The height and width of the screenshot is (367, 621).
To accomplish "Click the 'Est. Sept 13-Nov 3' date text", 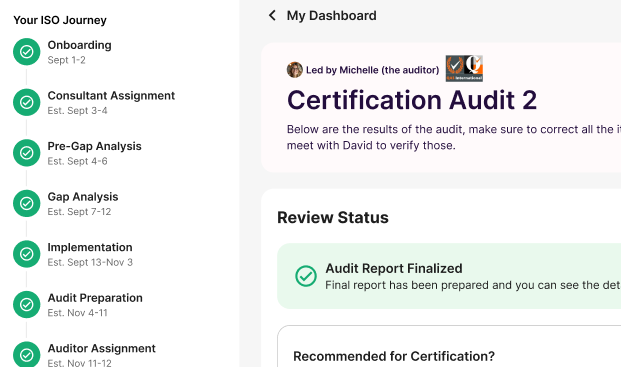I will [x=90, y=262].
